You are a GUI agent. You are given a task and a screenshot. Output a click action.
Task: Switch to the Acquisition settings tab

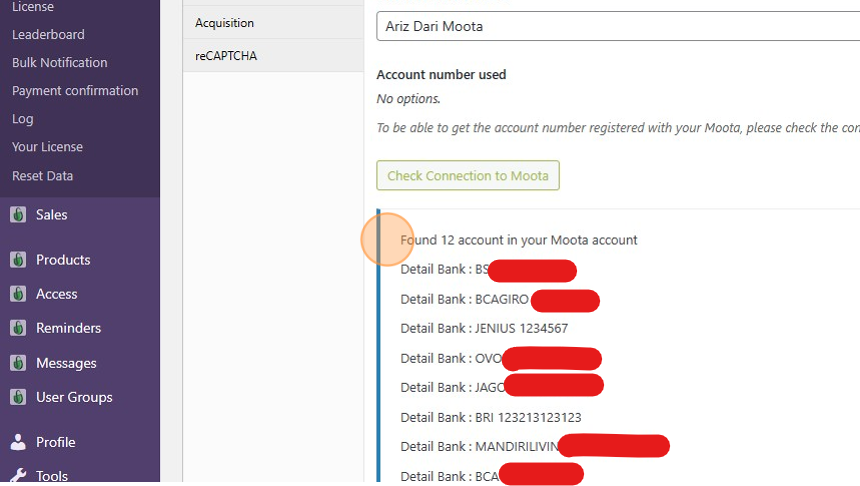point(273,23)
